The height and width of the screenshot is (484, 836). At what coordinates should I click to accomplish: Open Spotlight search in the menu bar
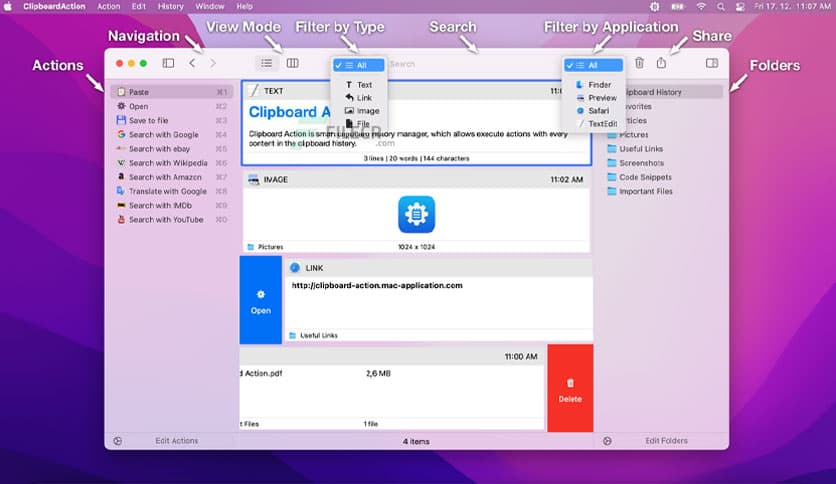pyautogui.click(x=720, y=6)
